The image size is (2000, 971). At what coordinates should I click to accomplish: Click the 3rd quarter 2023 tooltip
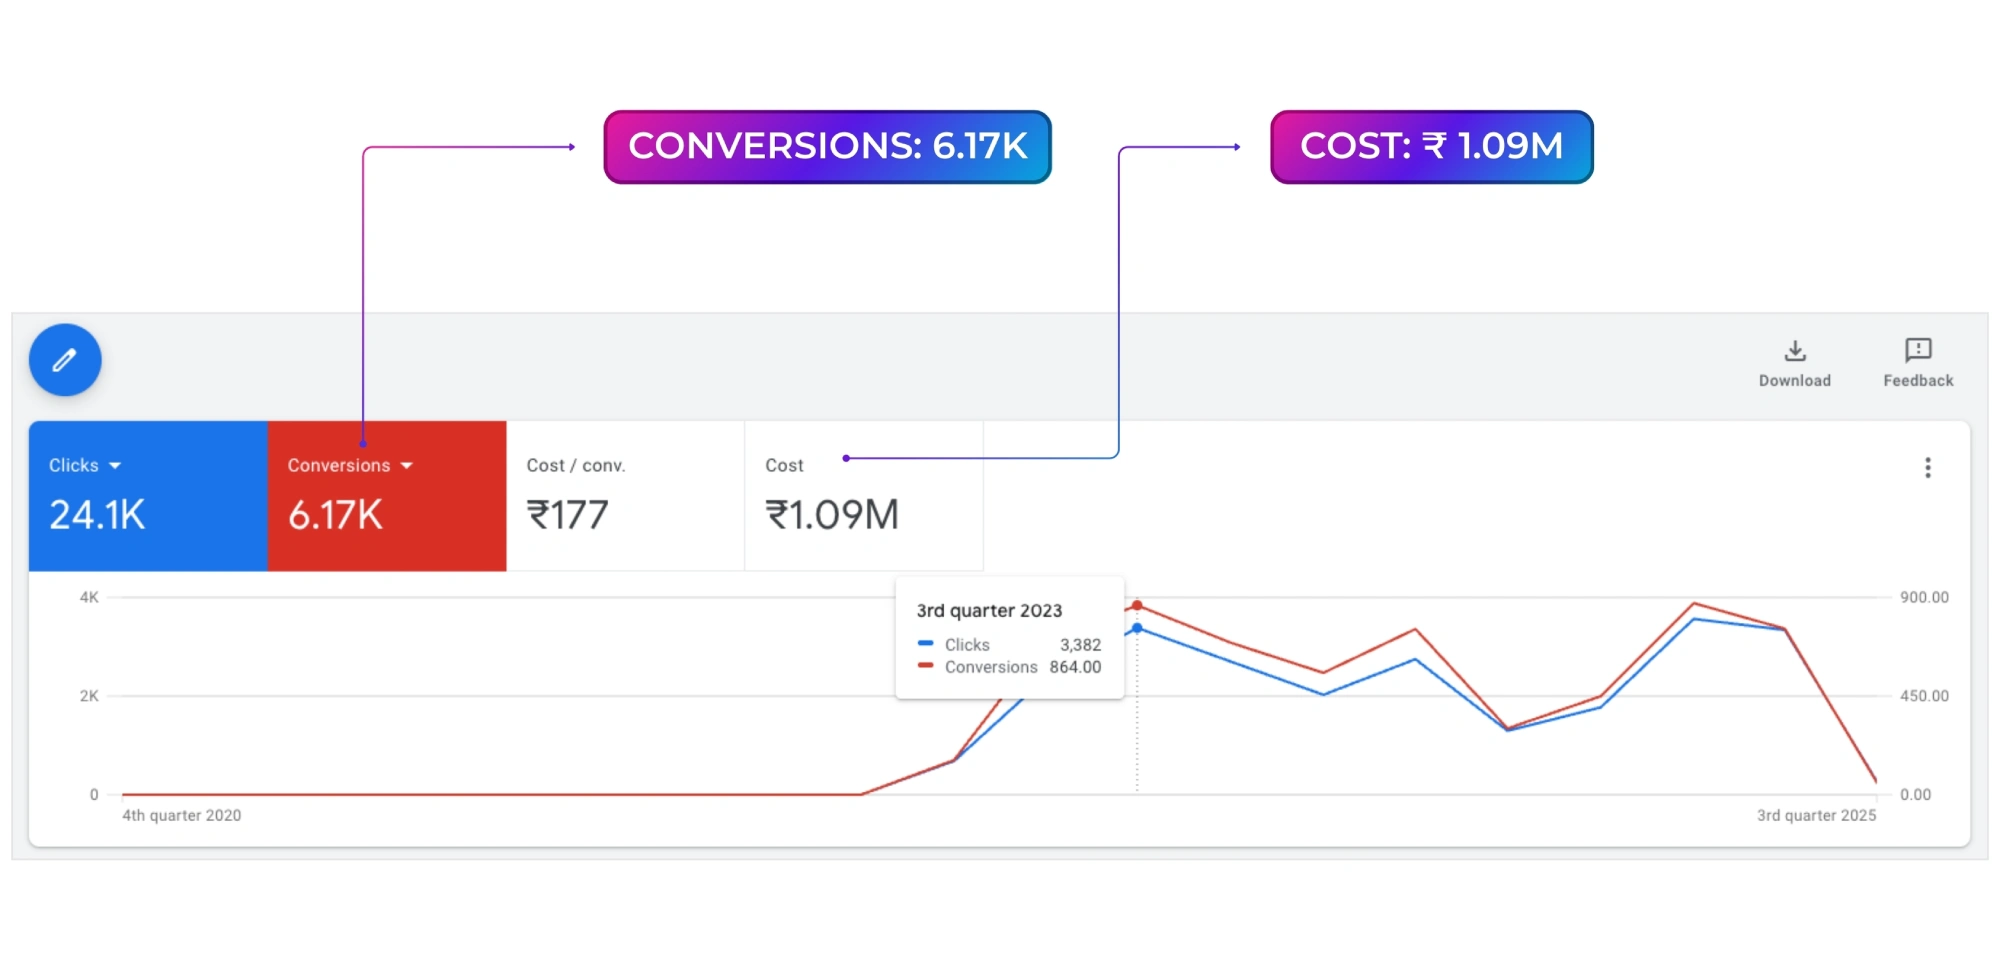(1009, 637)
